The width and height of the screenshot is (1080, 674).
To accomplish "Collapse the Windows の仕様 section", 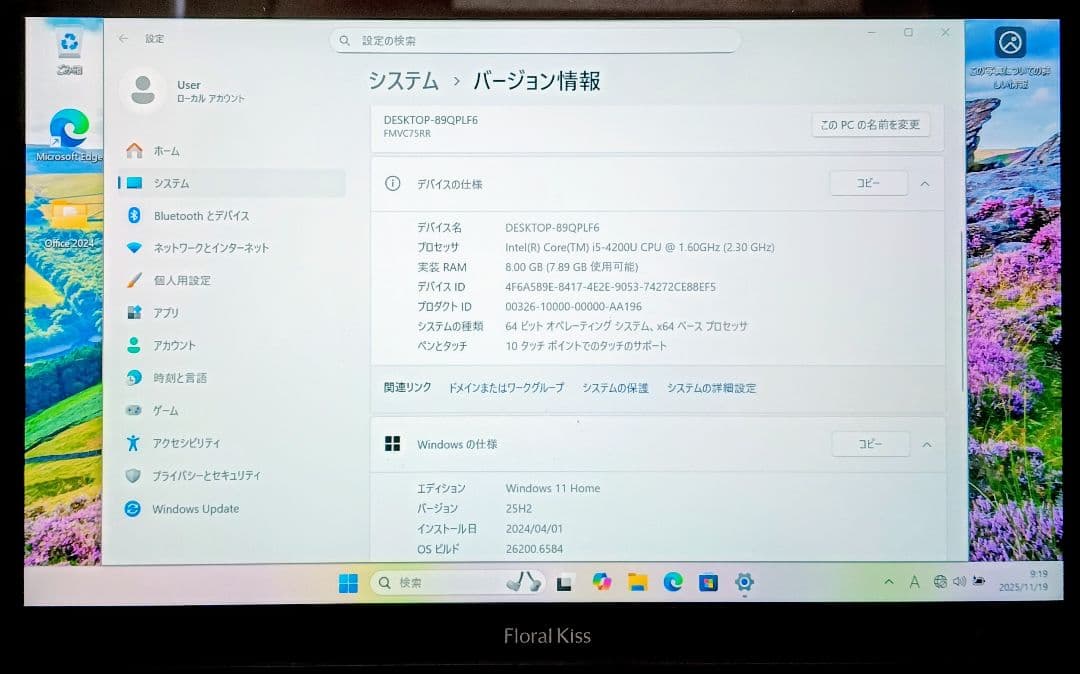I will click(926, 444).
